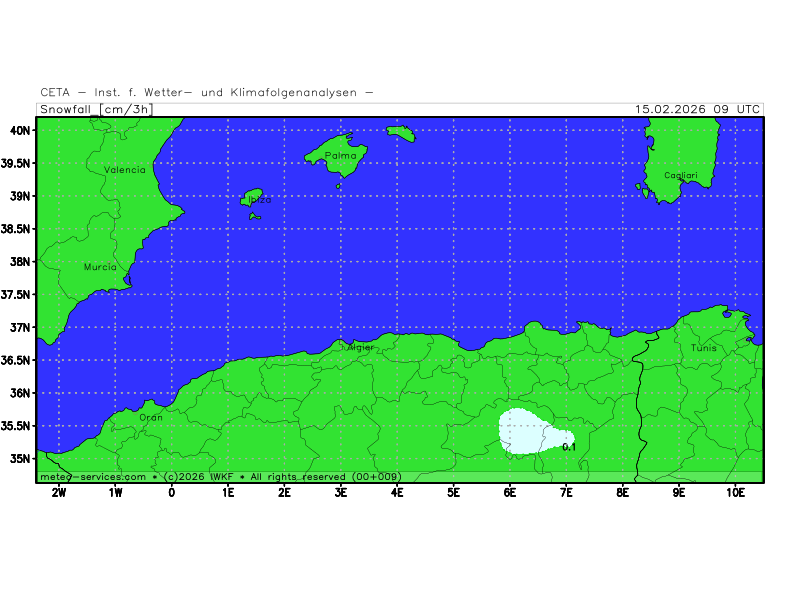Image resolution: width=800 pixels, height=600 pixels.
Task: Click the Oran city label
Action: (150, 417)
